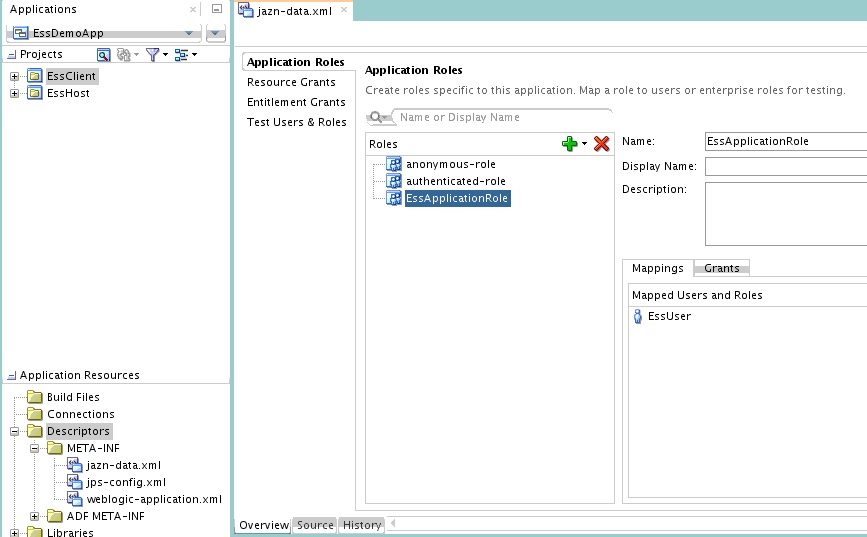Click the search magnifier in roles filter
Viewport: 867px width, 537px height.
coord(376,117)
